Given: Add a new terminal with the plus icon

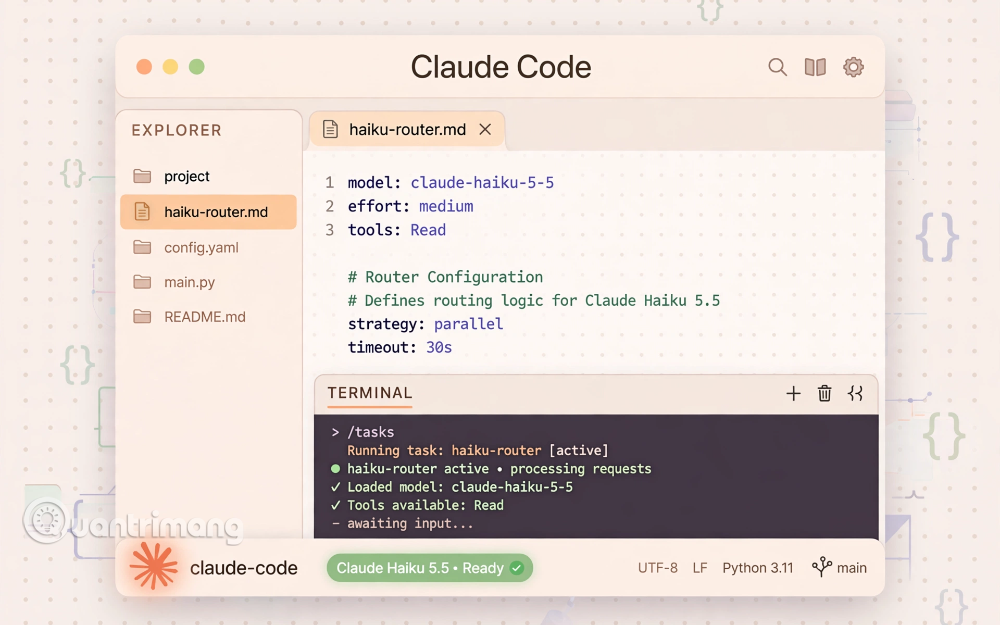Looking at the screenshot, I should [793, 393].
